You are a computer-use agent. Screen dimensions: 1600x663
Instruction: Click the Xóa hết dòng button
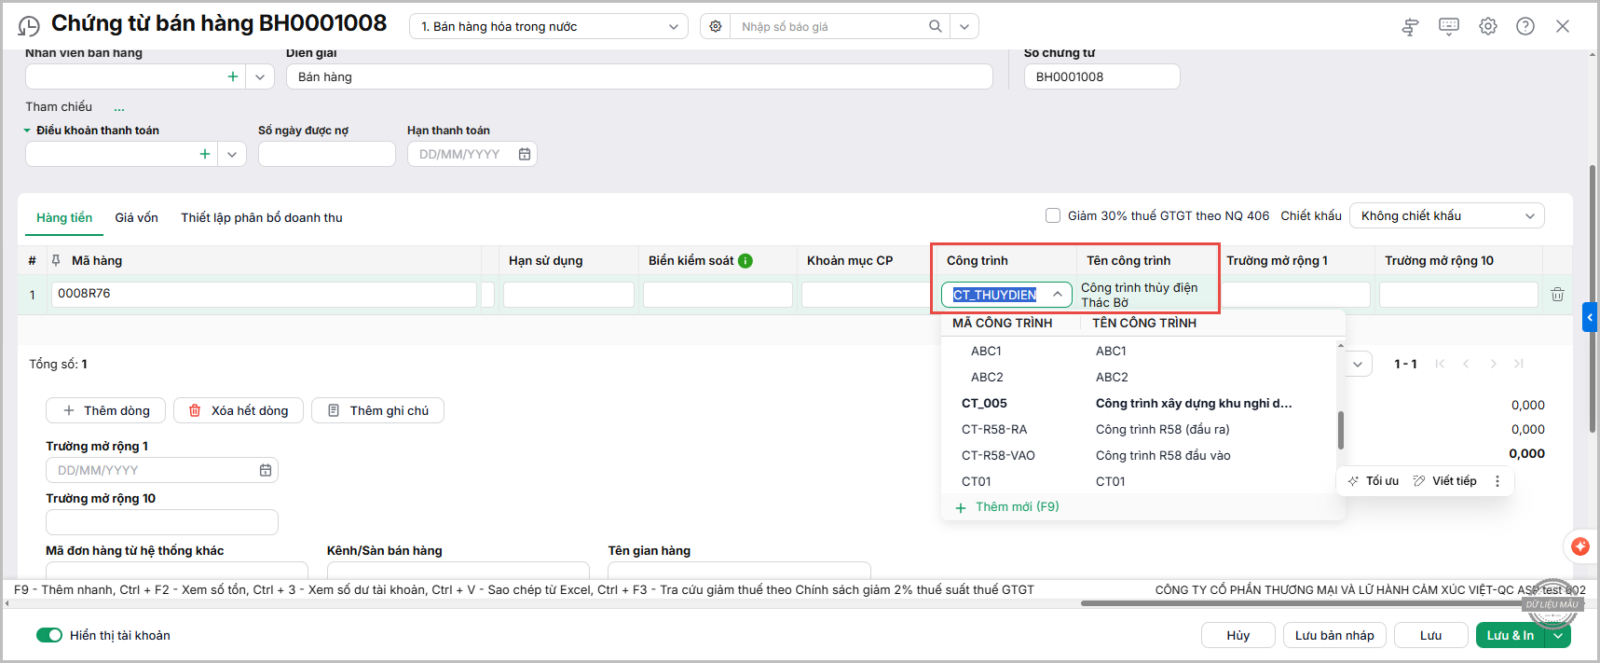238,410
